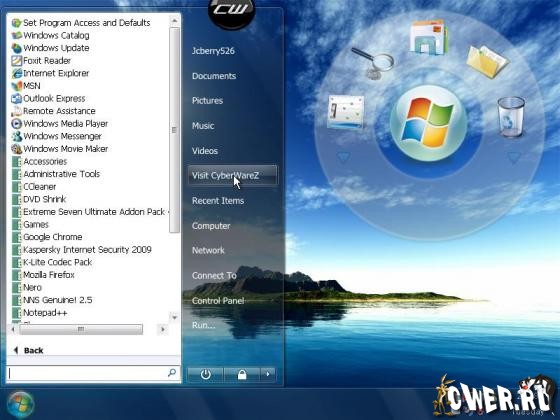Launch Windows Update
The width and height of the screenshot is (560, 420).
[50, 48]
